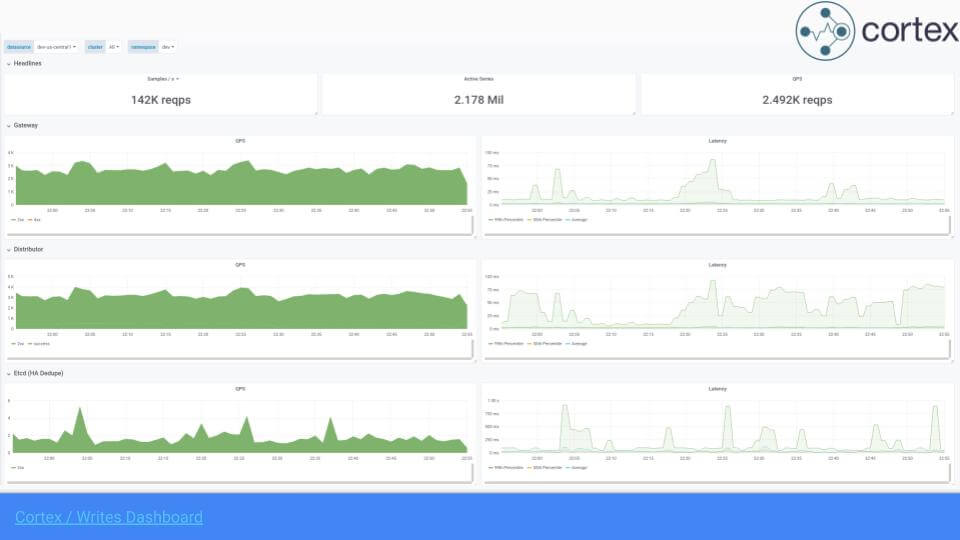Toggle Average series in Gateway Latency legend
The width and height of the screenshot is (960, 540).
click(578, 219)
